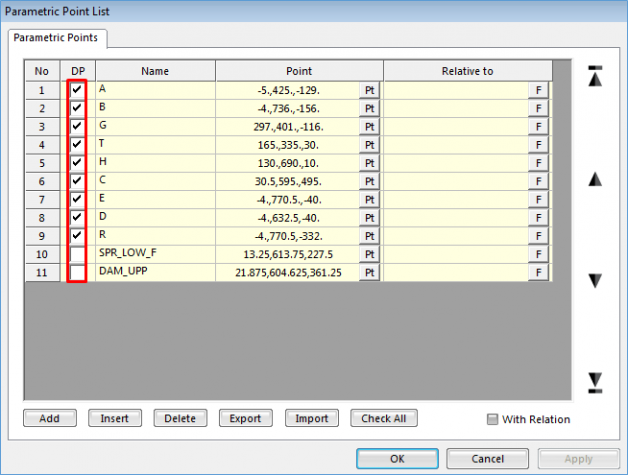Cancel the Parametric Point List dialog

(487, 458)
